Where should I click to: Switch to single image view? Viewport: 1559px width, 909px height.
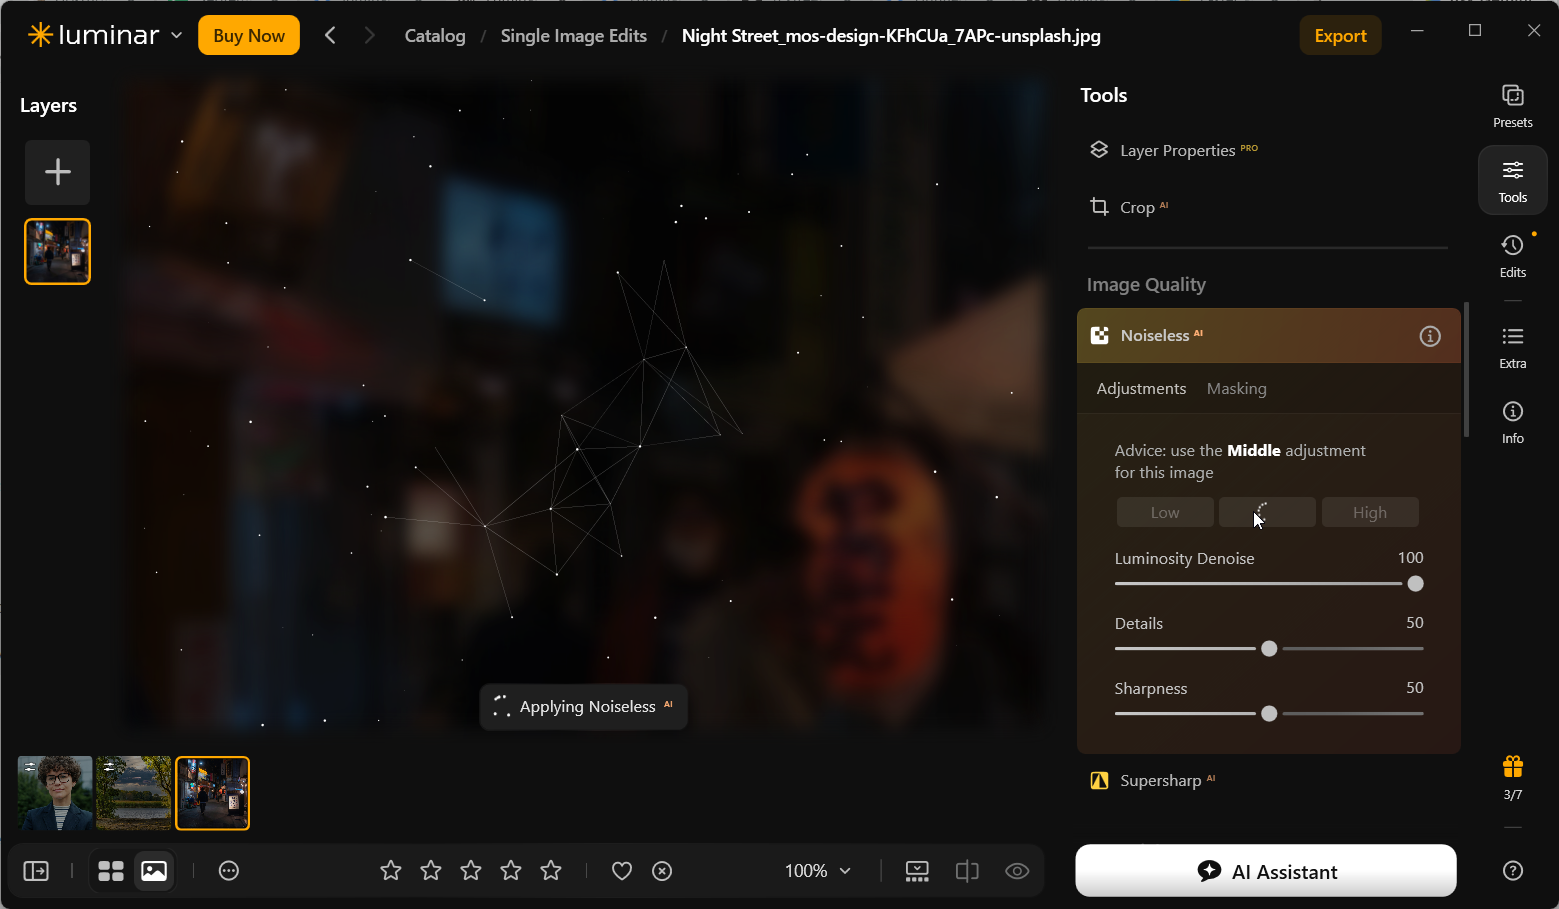(154, 870)
